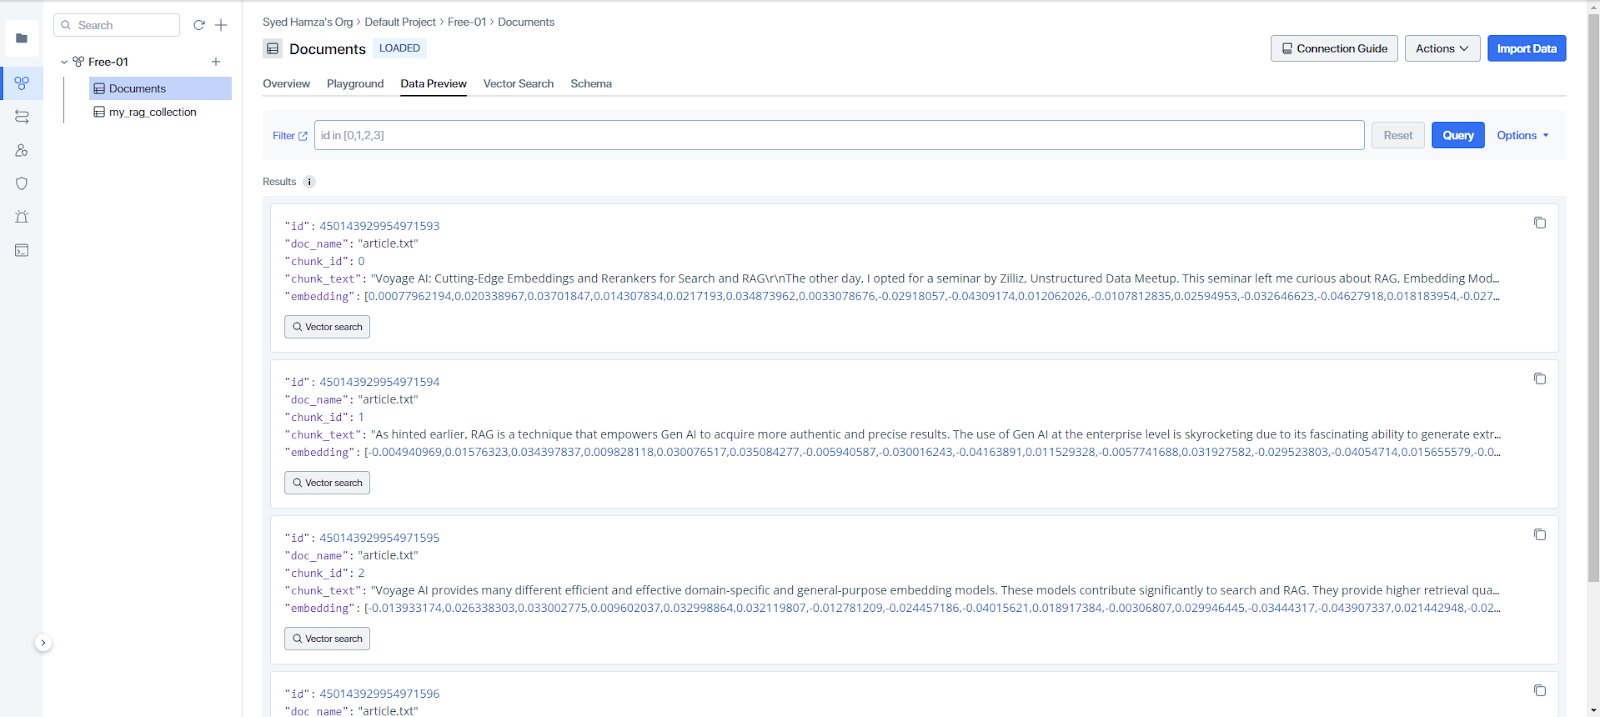Screen dimensions: 1600x717
Task: Switch to the Schema tab
Action: [590, 84]
